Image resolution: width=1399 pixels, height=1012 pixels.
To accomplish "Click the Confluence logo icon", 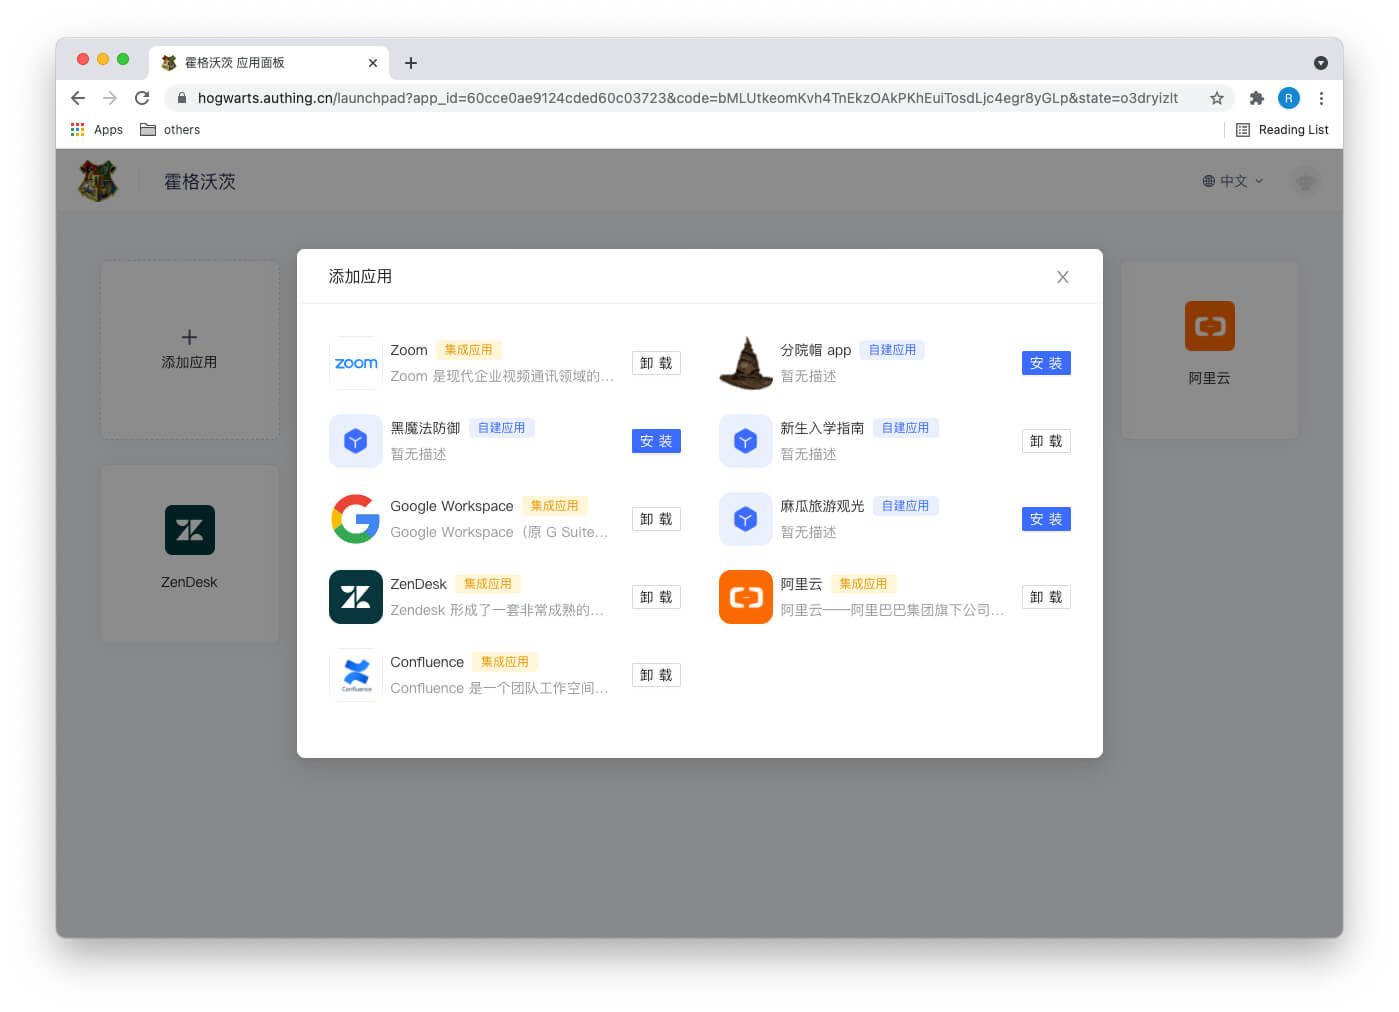I will point(355,675).
